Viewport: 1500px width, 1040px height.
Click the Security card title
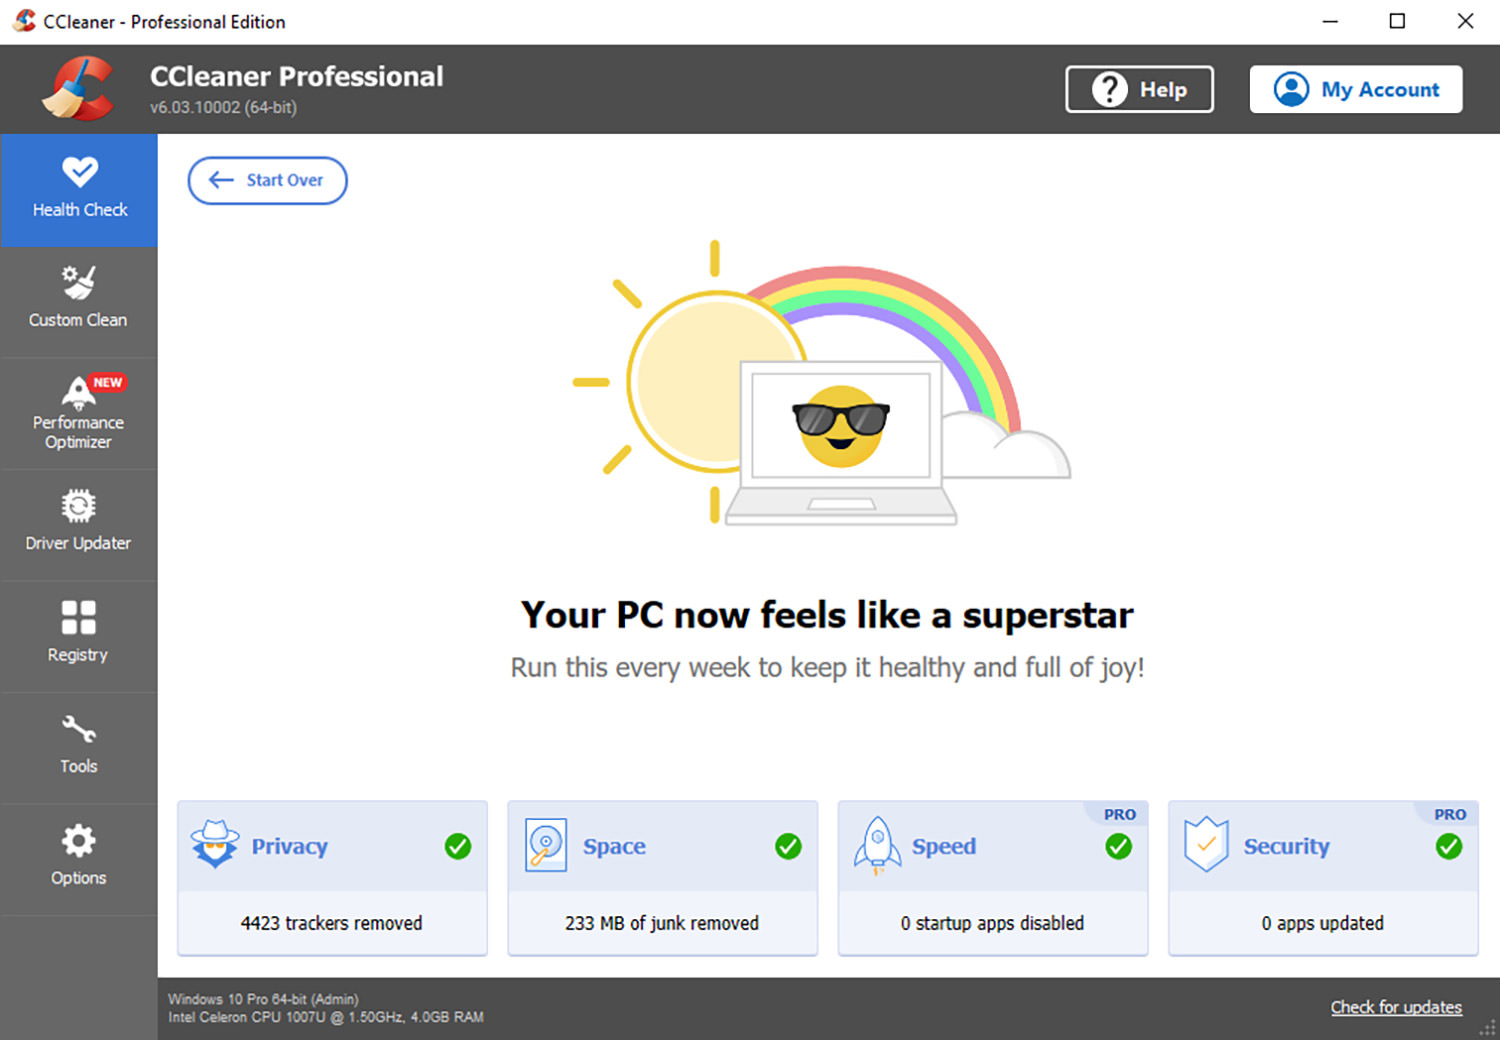1286,846
